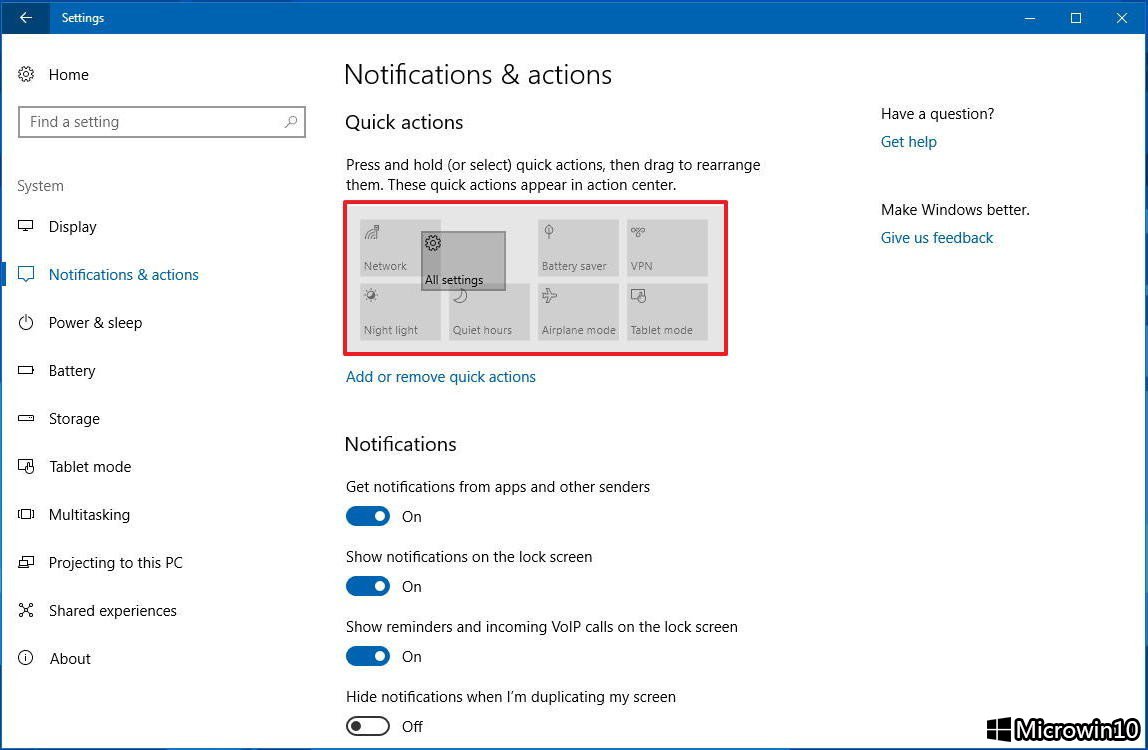Navigate to Storage settings
The image size is (1148, 750).
click(74, 419)
